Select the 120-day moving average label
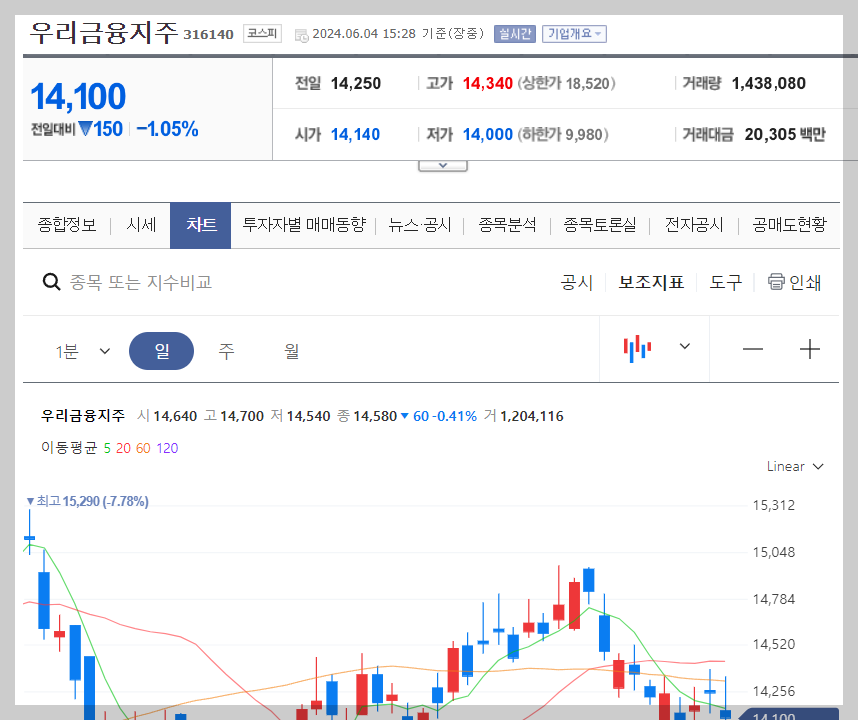Viewport: 858px width, 720px height. point(167,449)
